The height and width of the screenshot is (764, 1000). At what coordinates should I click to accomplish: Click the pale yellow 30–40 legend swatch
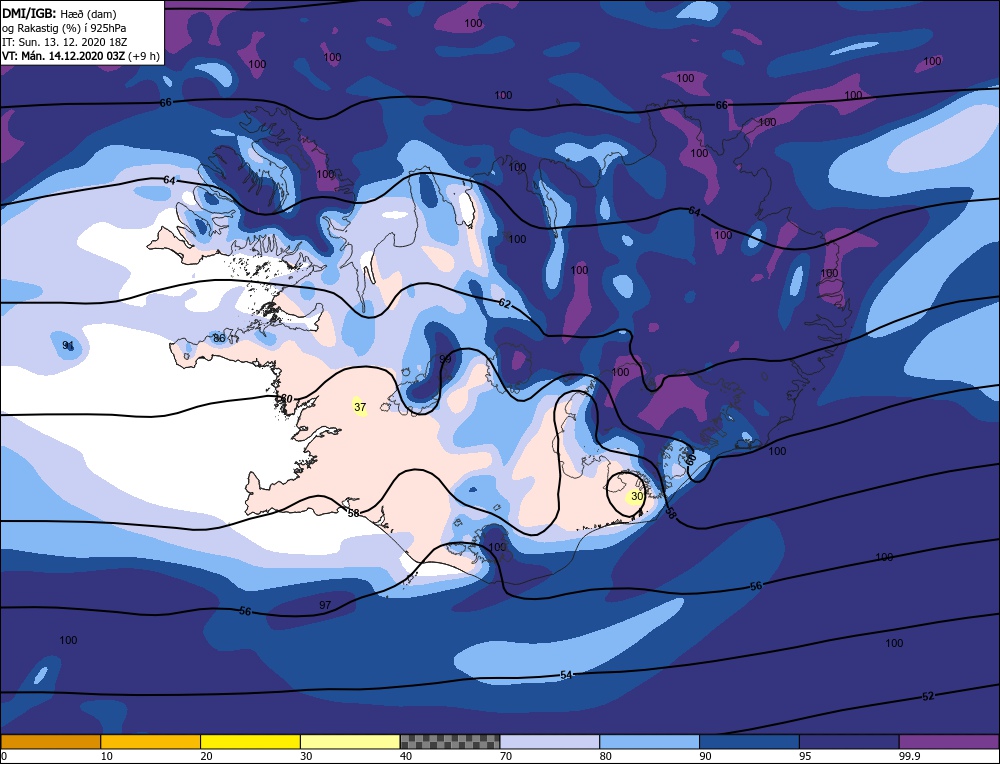[x=350, y=742]
